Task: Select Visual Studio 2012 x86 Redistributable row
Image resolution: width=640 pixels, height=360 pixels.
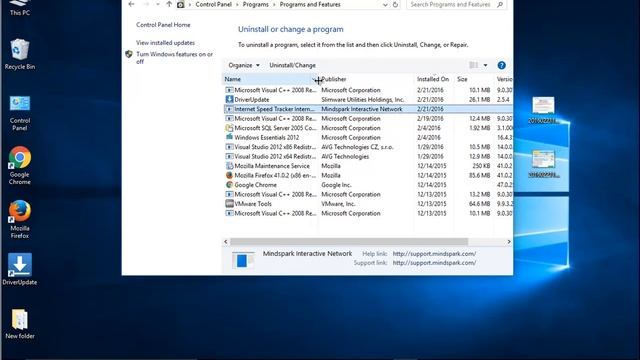Action: [x=368, y=147]
